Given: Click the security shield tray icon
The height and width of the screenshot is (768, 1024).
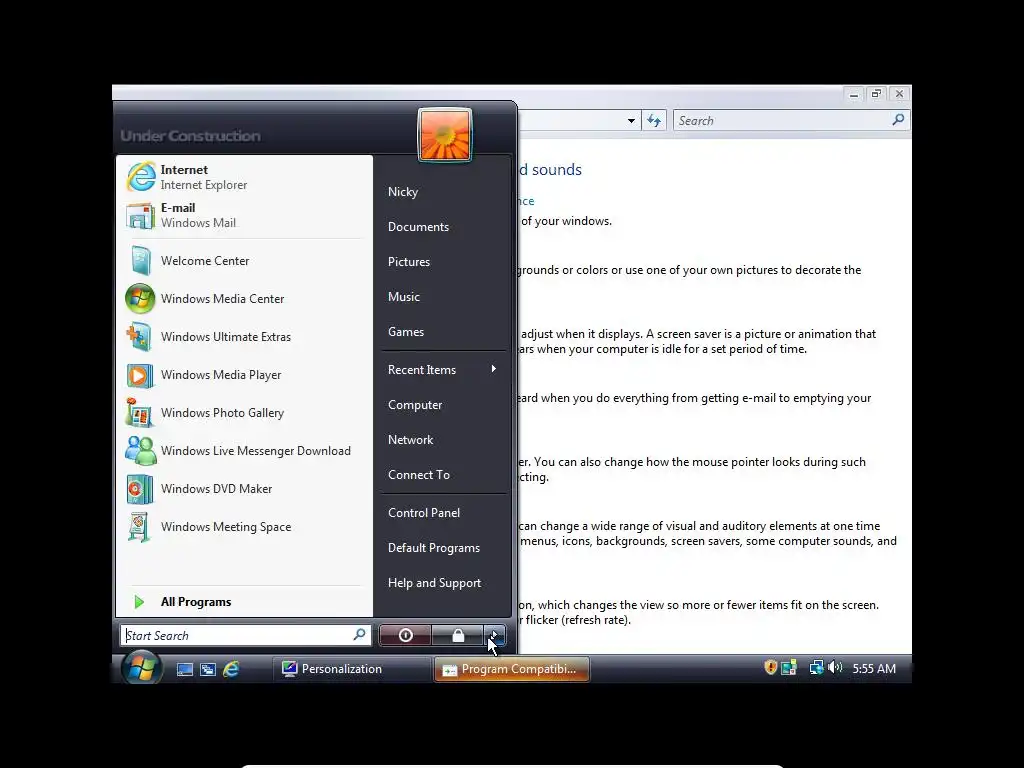Looking at the screenshot, I should click(x=771, y=667).
